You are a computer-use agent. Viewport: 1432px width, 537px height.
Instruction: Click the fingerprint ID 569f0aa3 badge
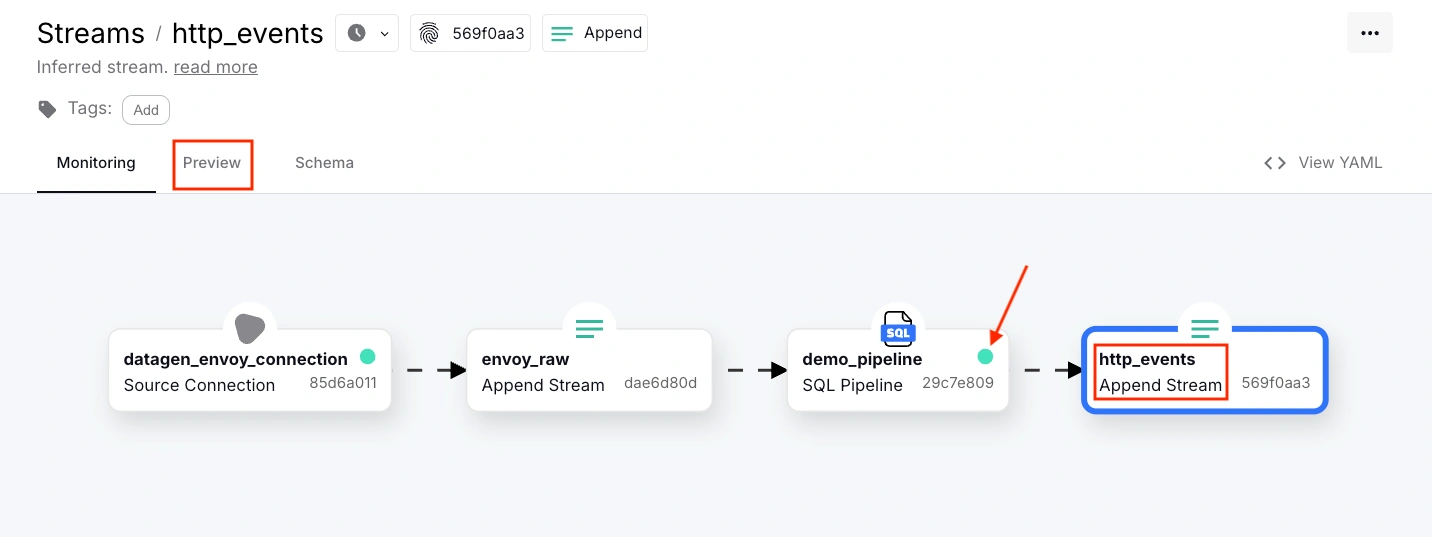[x=470, y=33]
